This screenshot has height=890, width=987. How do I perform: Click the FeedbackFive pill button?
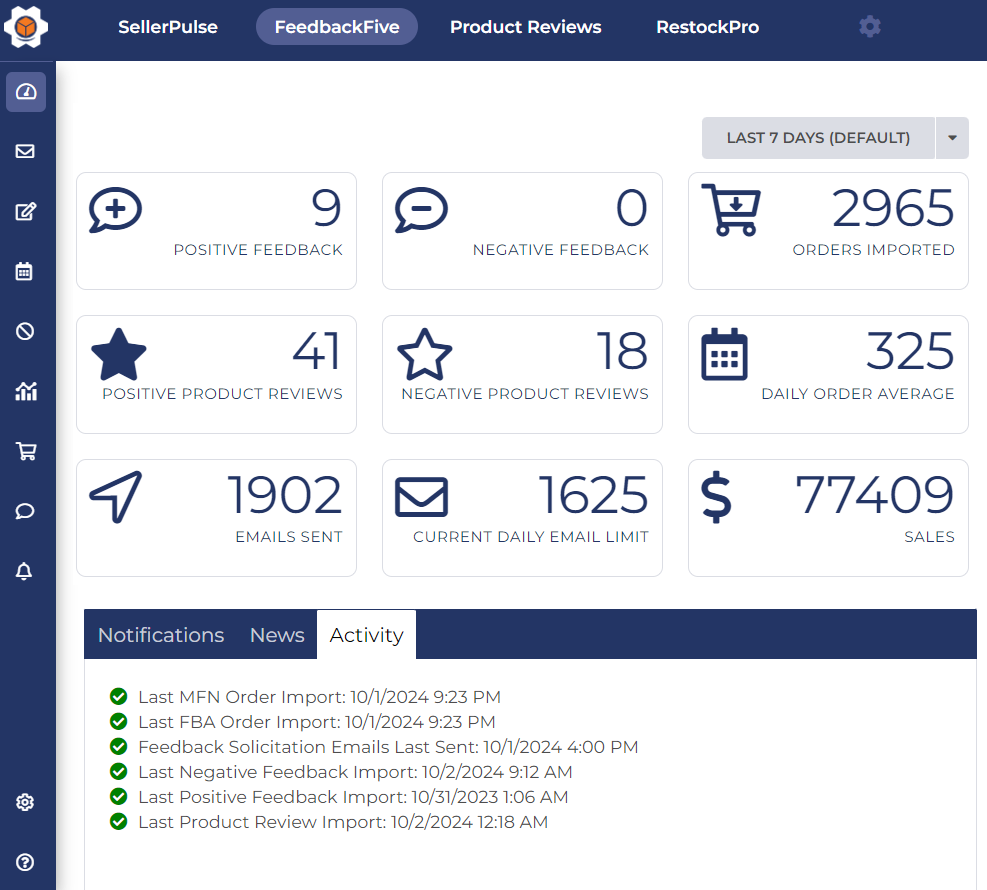pyautogui.click(x=336, y=27)
